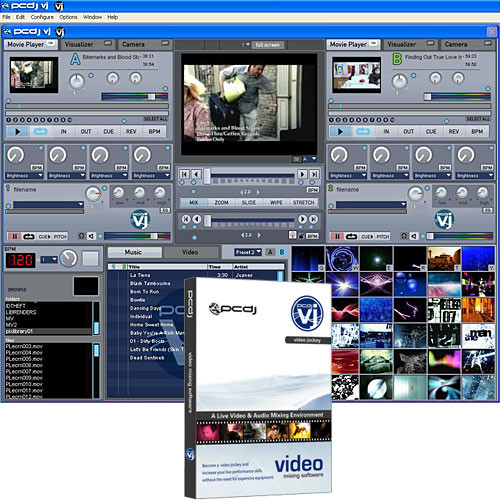Pause the audio player on deck B
The image size is (500, 500).
[337, 236]
